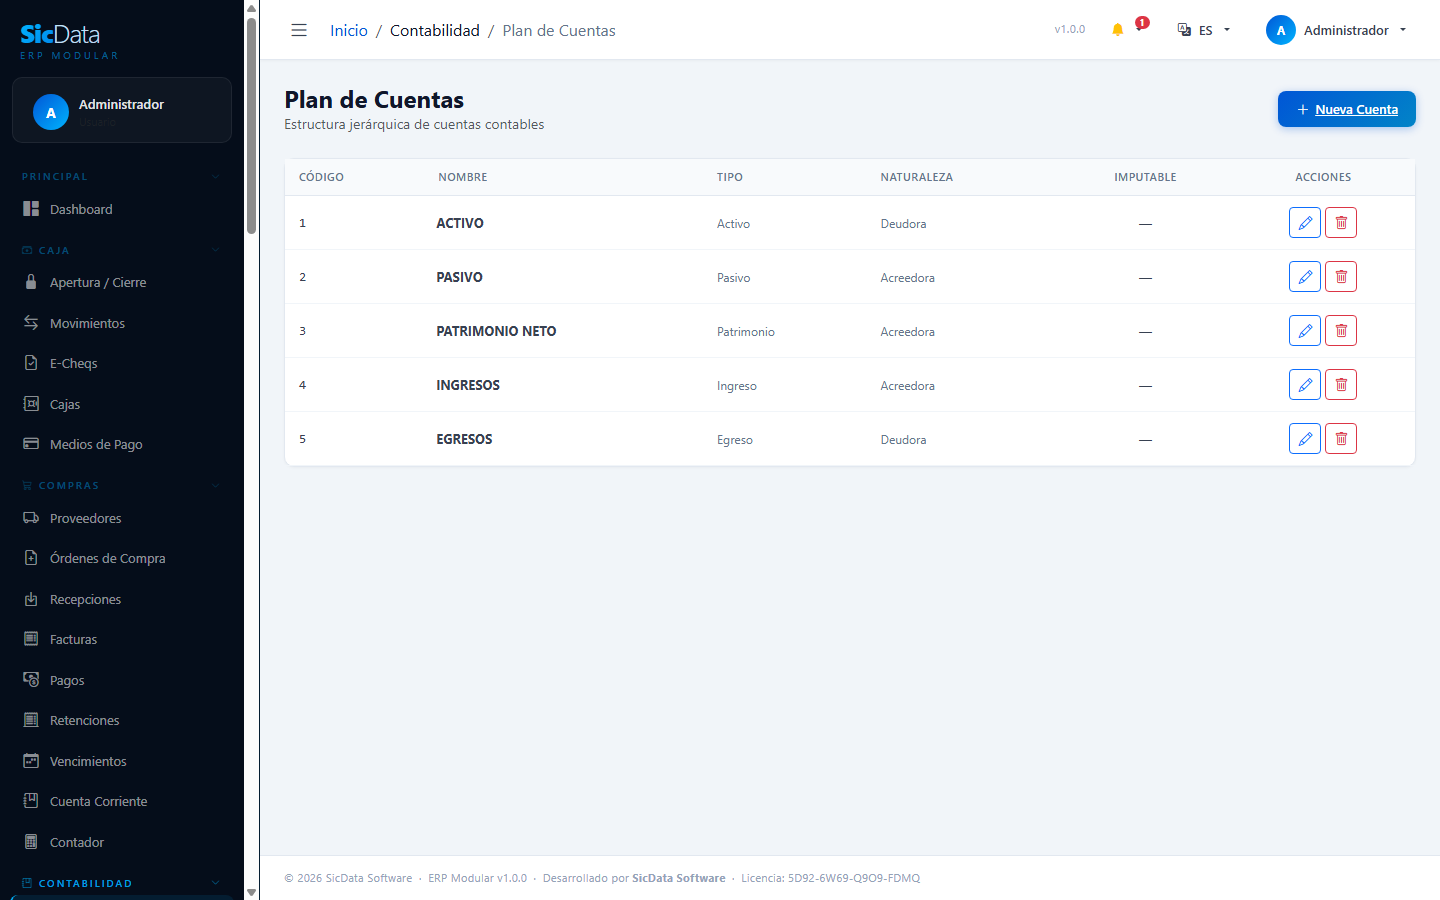Select the INGRESOS account name
The height and width of the screenshot is (900, 1440).
468,385
